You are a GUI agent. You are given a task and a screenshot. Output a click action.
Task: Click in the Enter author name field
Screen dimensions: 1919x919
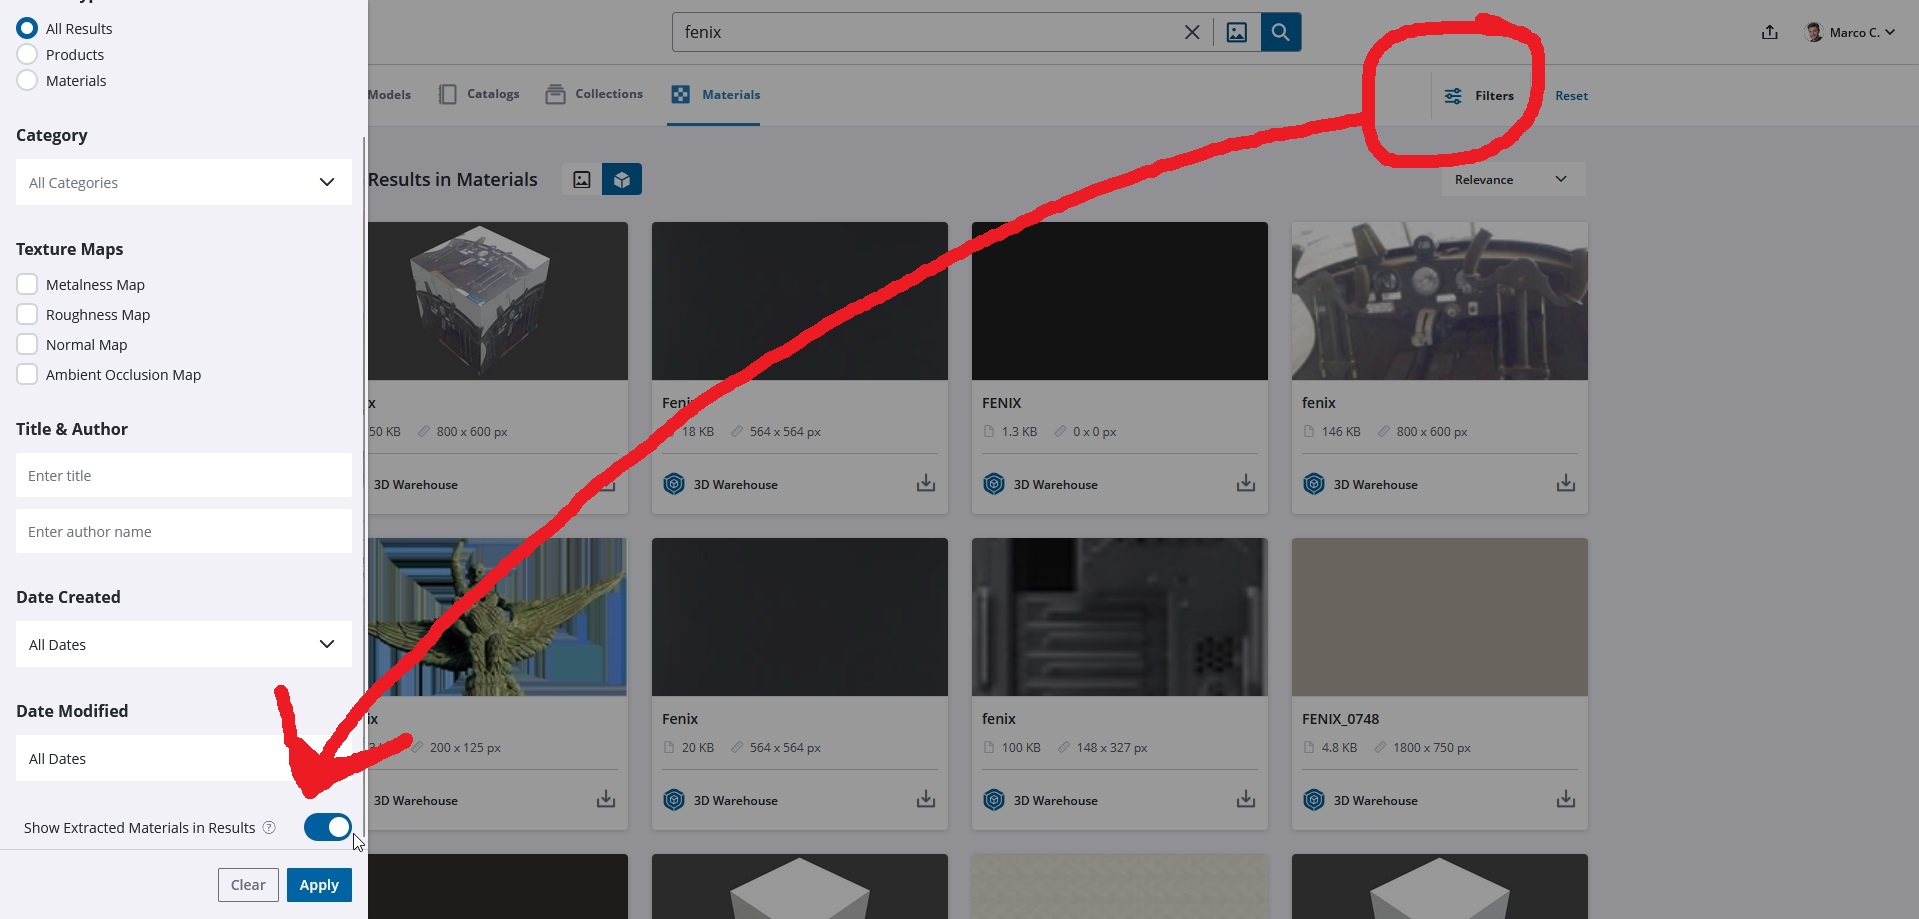pyautogui.click(x=183, y=532)
